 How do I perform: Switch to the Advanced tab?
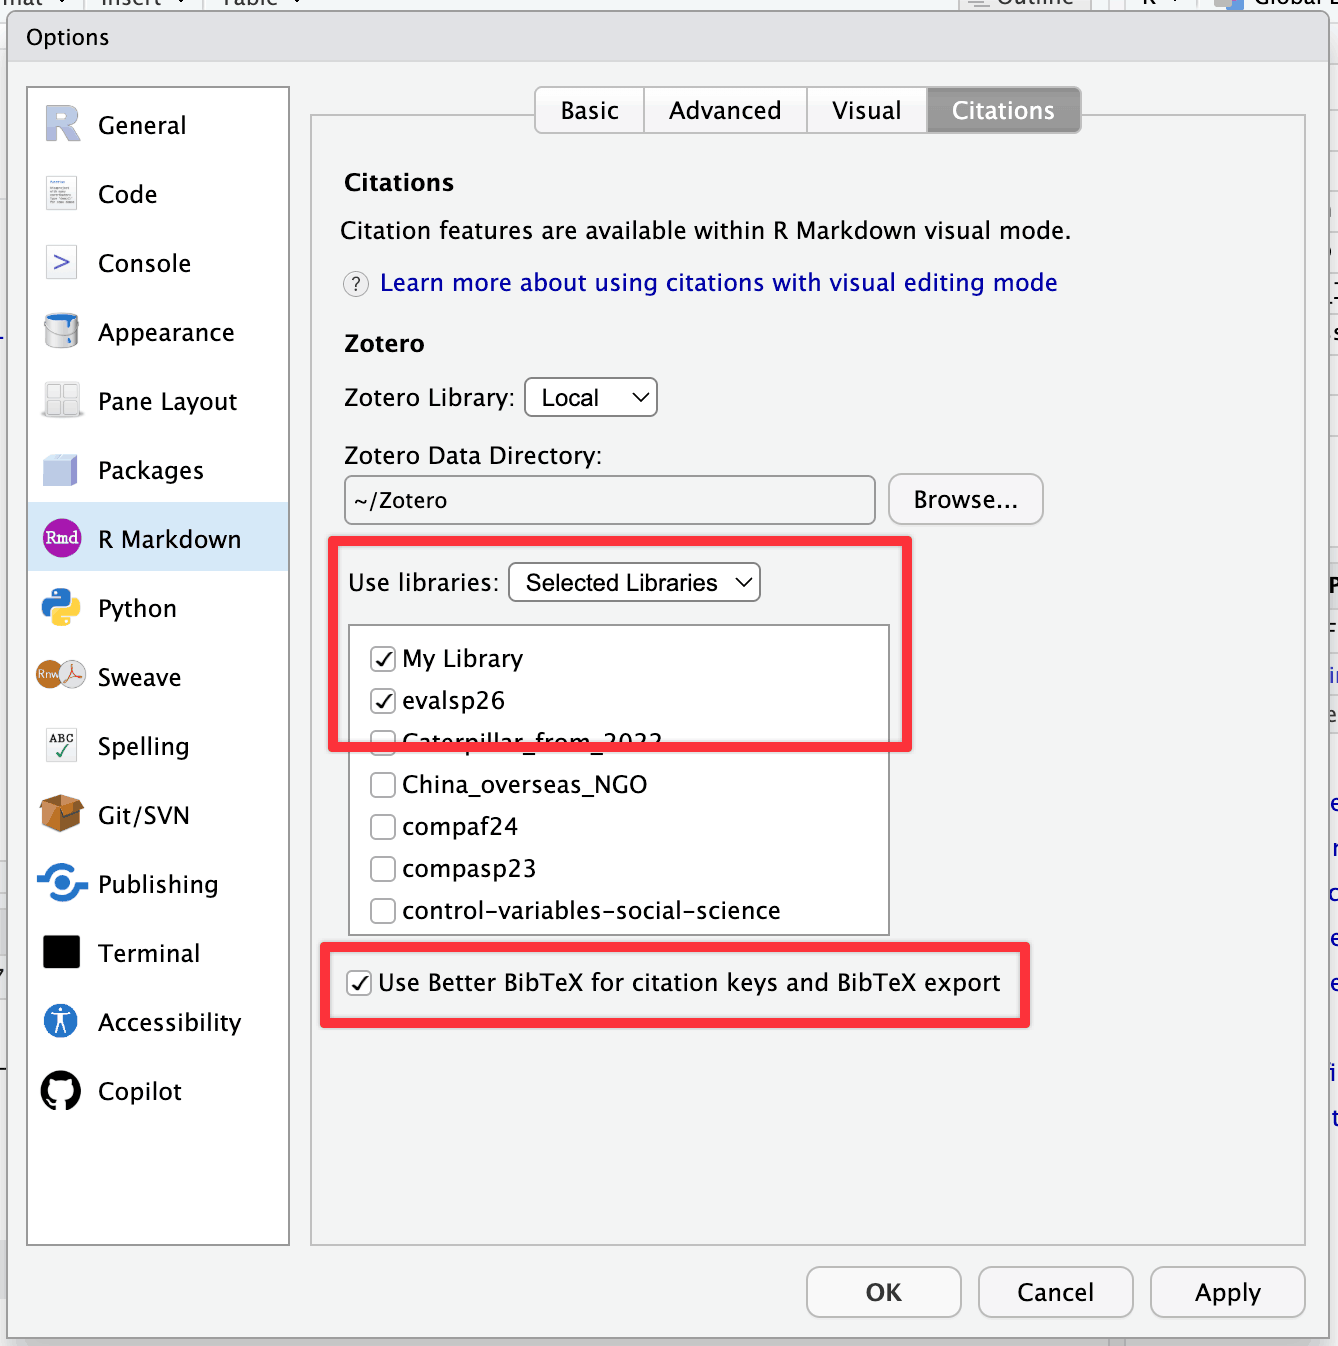tap(725, 111)
